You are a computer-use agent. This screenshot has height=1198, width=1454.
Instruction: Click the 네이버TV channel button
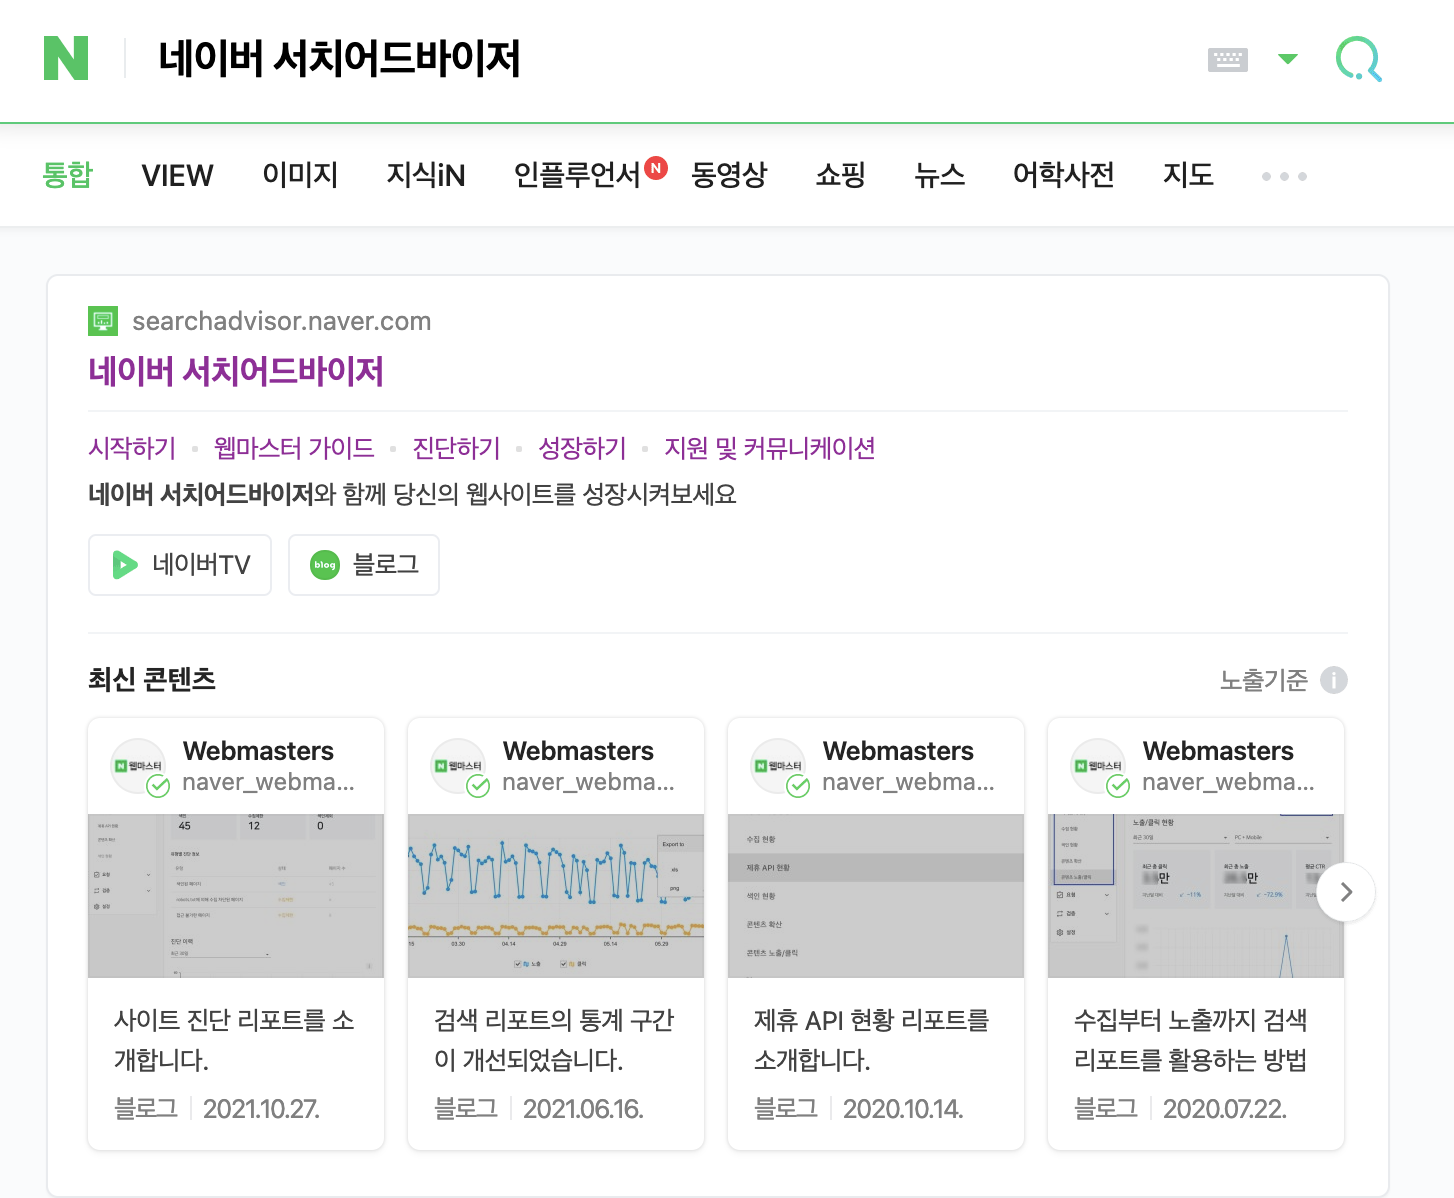click(x=180, y=565)
